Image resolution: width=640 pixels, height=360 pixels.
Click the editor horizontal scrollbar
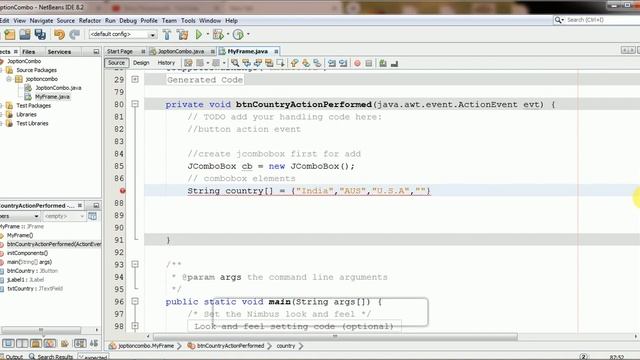point(336,336)
